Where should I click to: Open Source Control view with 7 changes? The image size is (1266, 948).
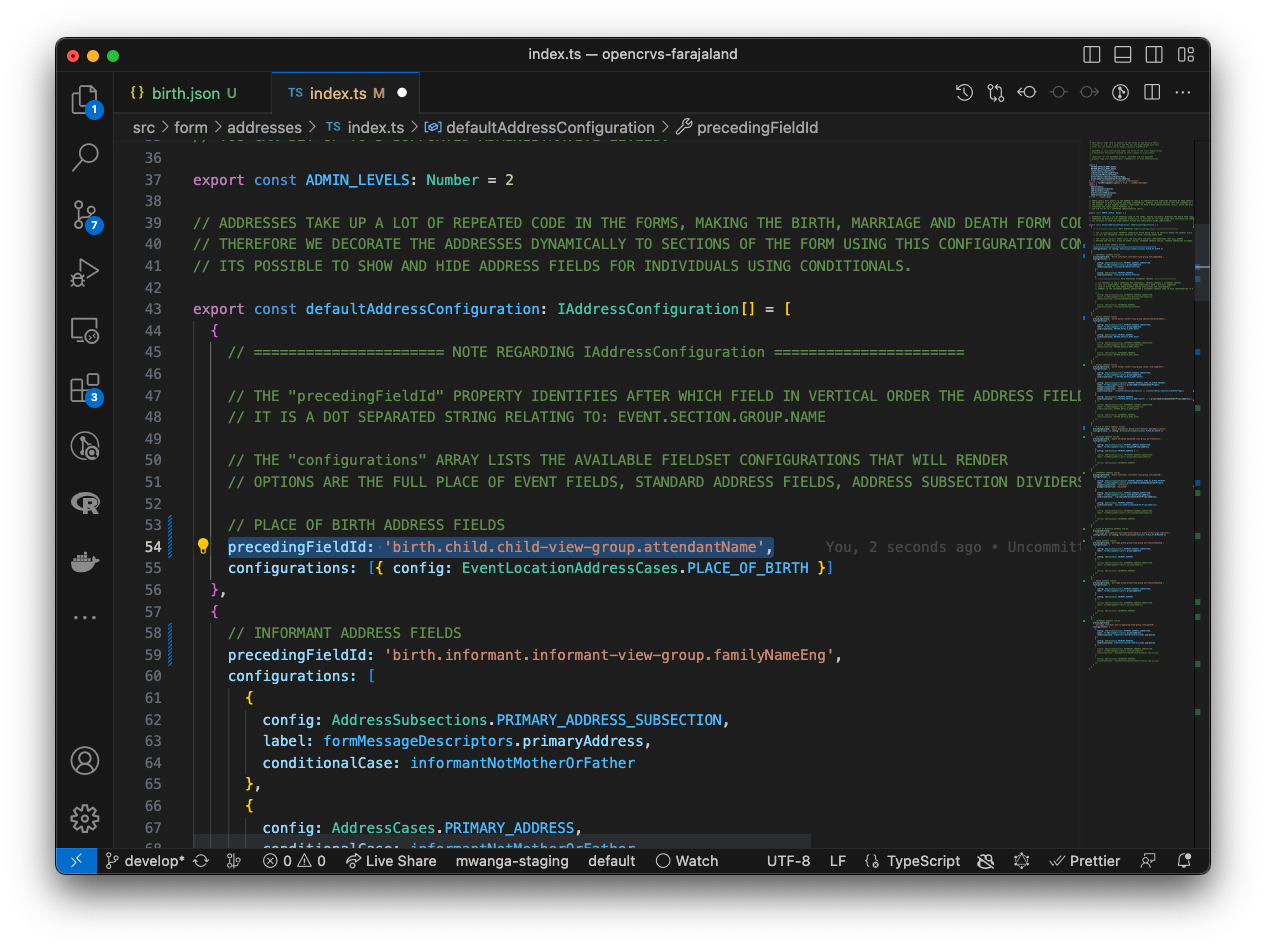click(85, 214)
